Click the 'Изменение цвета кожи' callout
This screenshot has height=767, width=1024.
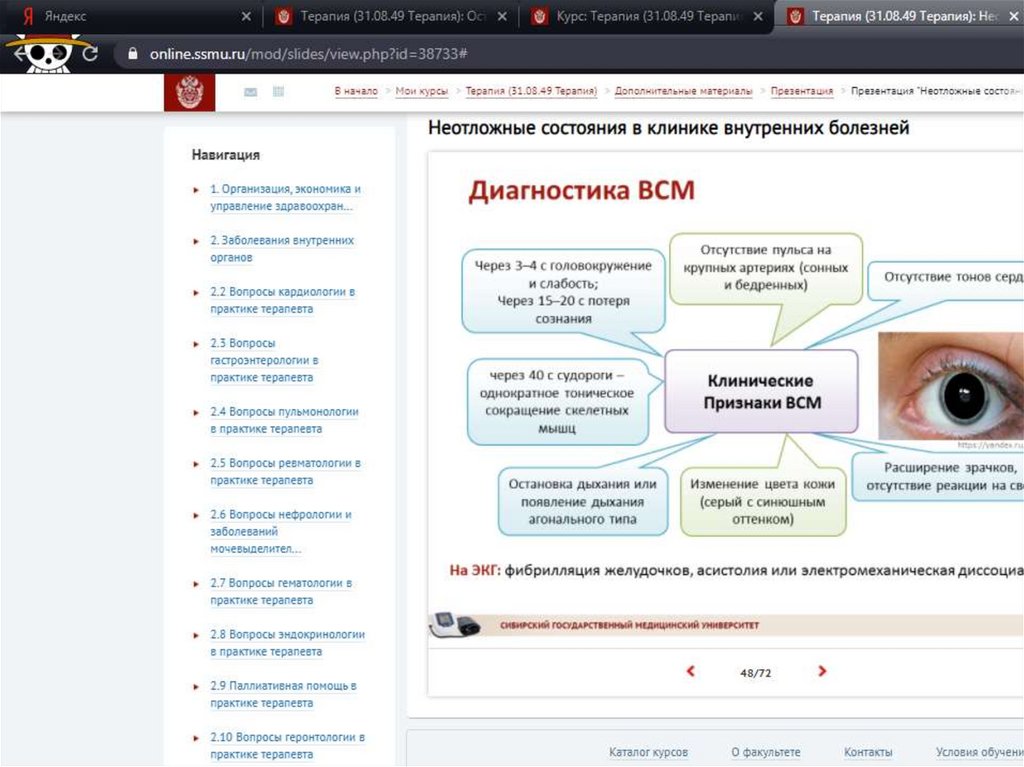763,502
